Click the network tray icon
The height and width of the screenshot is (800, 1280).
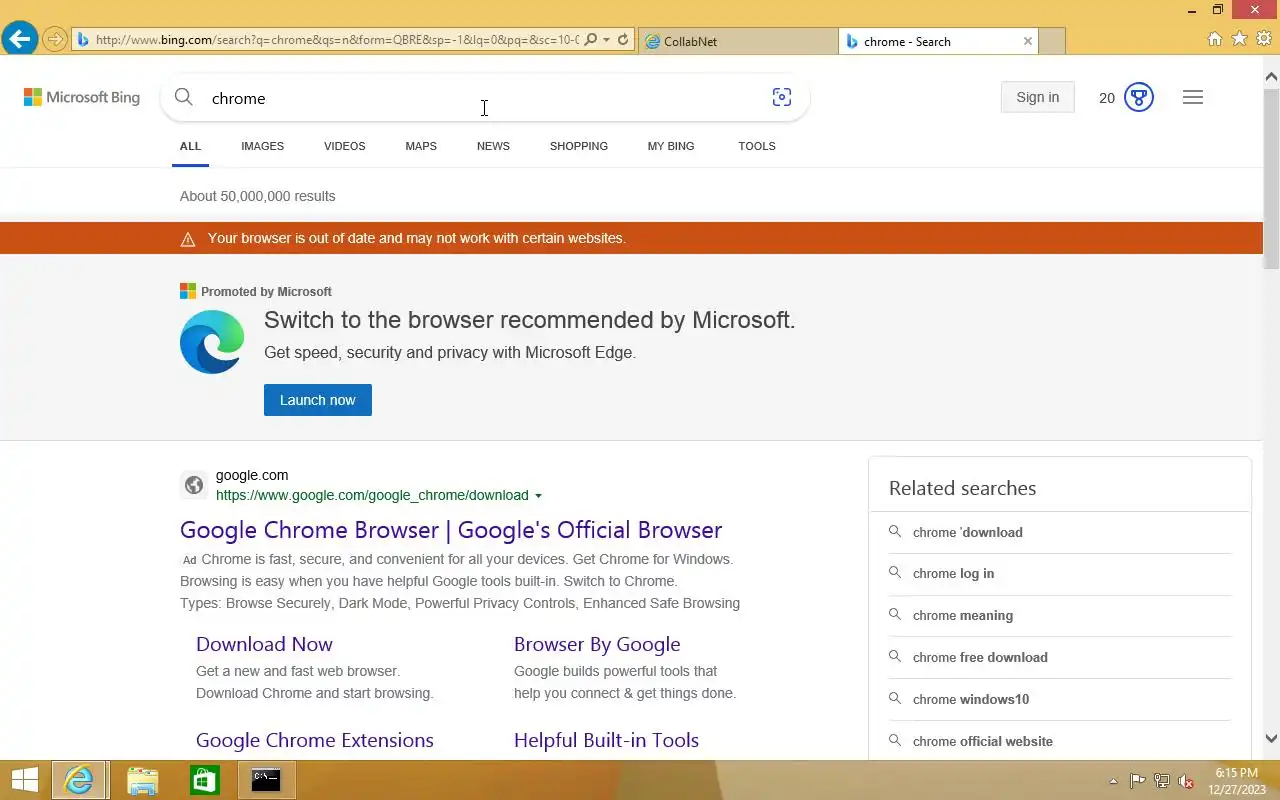1162,781
